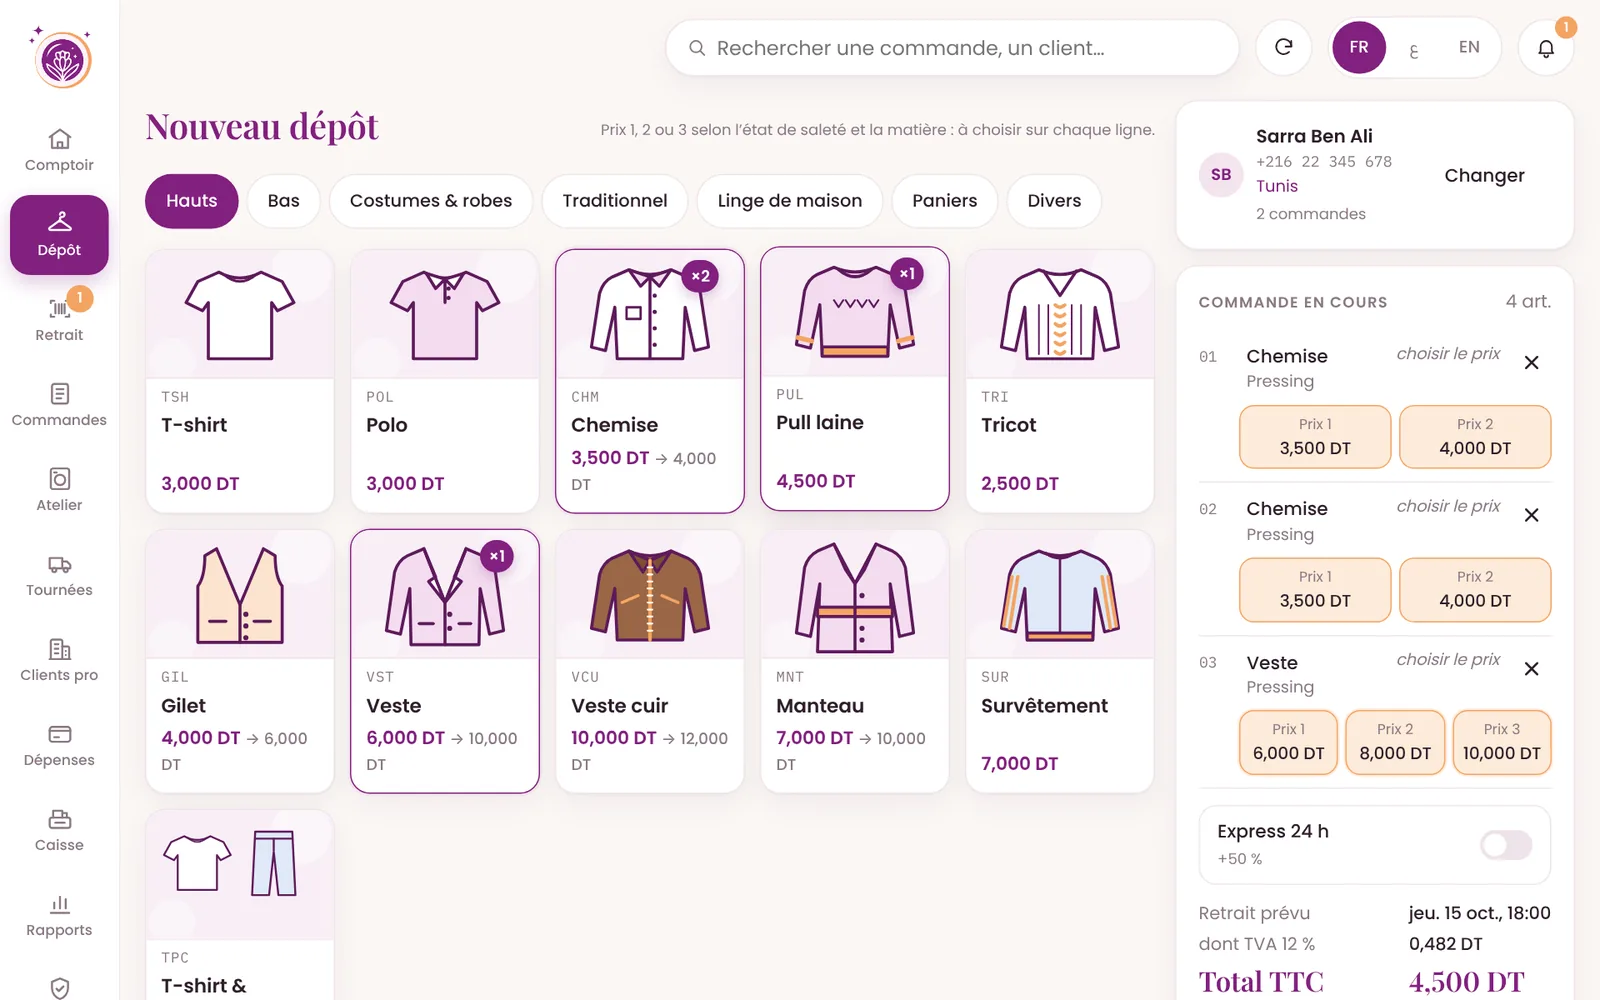The image size is (1600, 1000).
Task: Select the Linge de maison tab
Action: point(790,201)
